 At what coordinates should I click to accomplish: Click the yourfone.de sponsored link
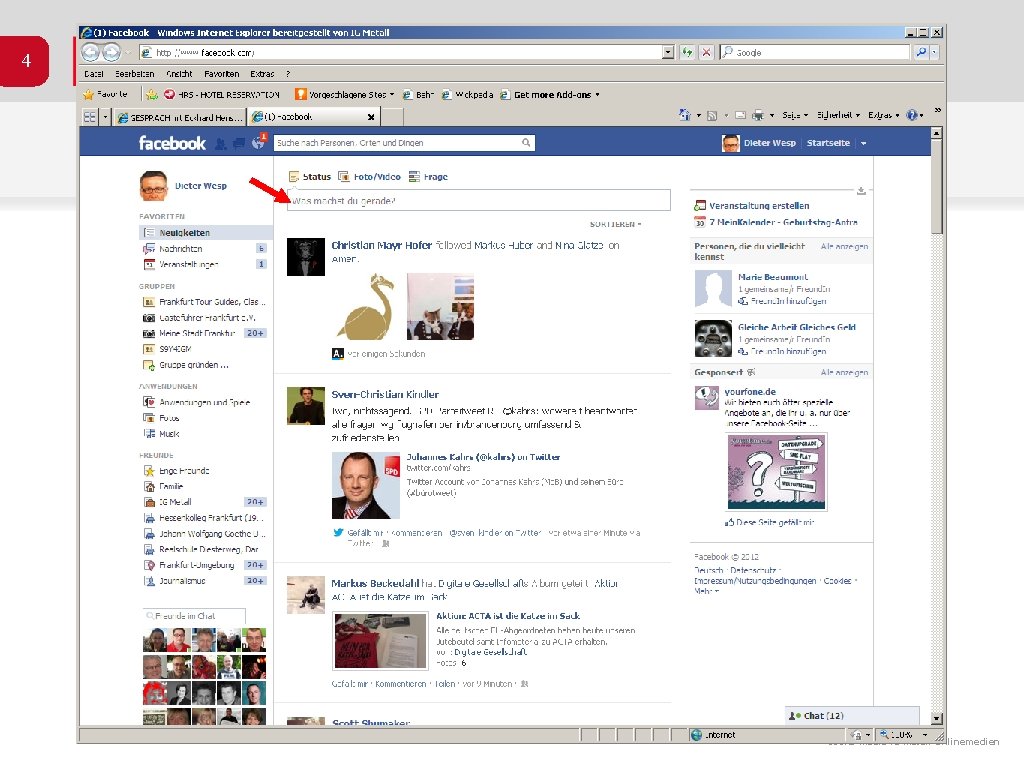tap(750, 392)
